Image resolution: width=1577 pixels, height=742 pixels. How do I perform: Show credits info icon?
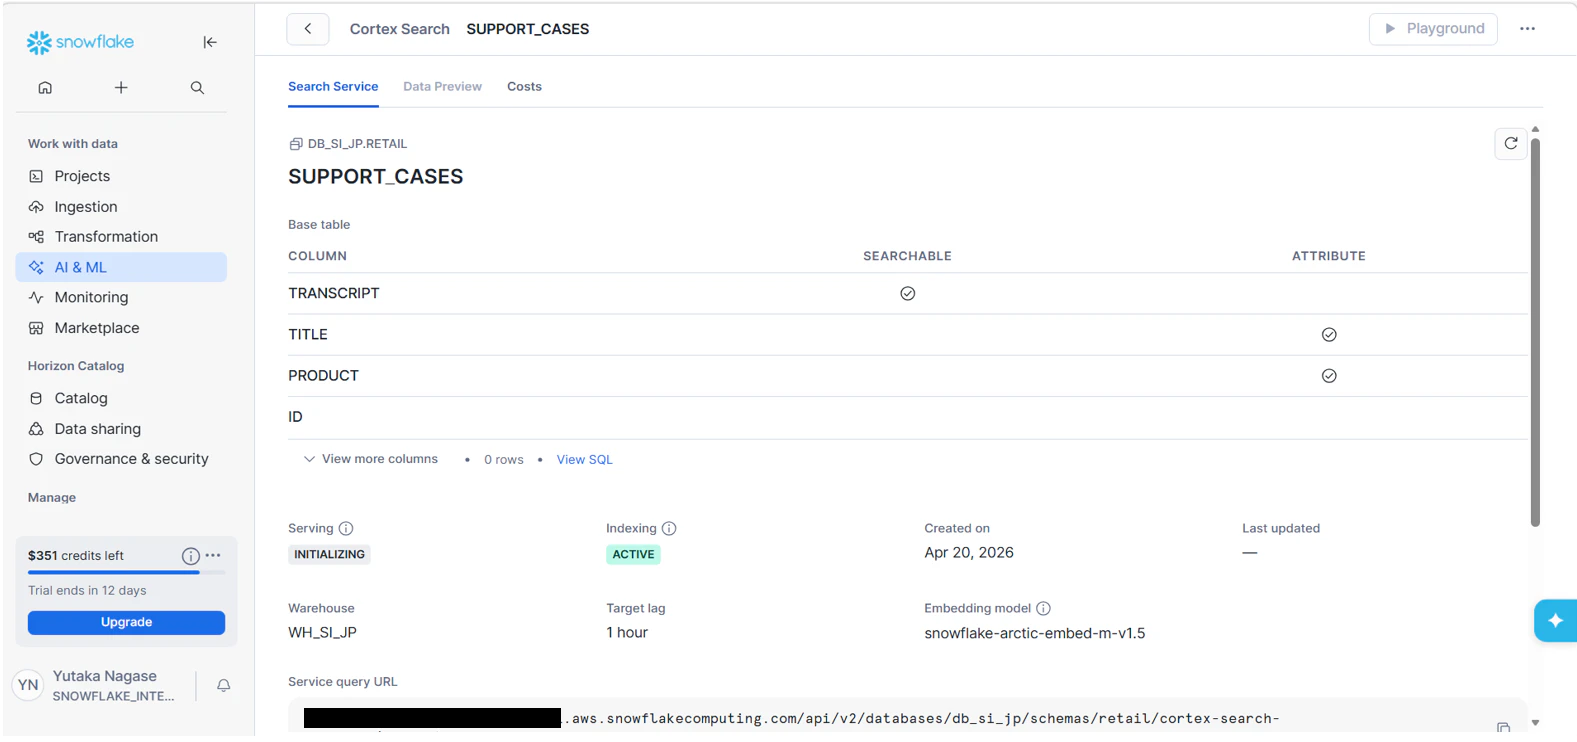[190, 556]
